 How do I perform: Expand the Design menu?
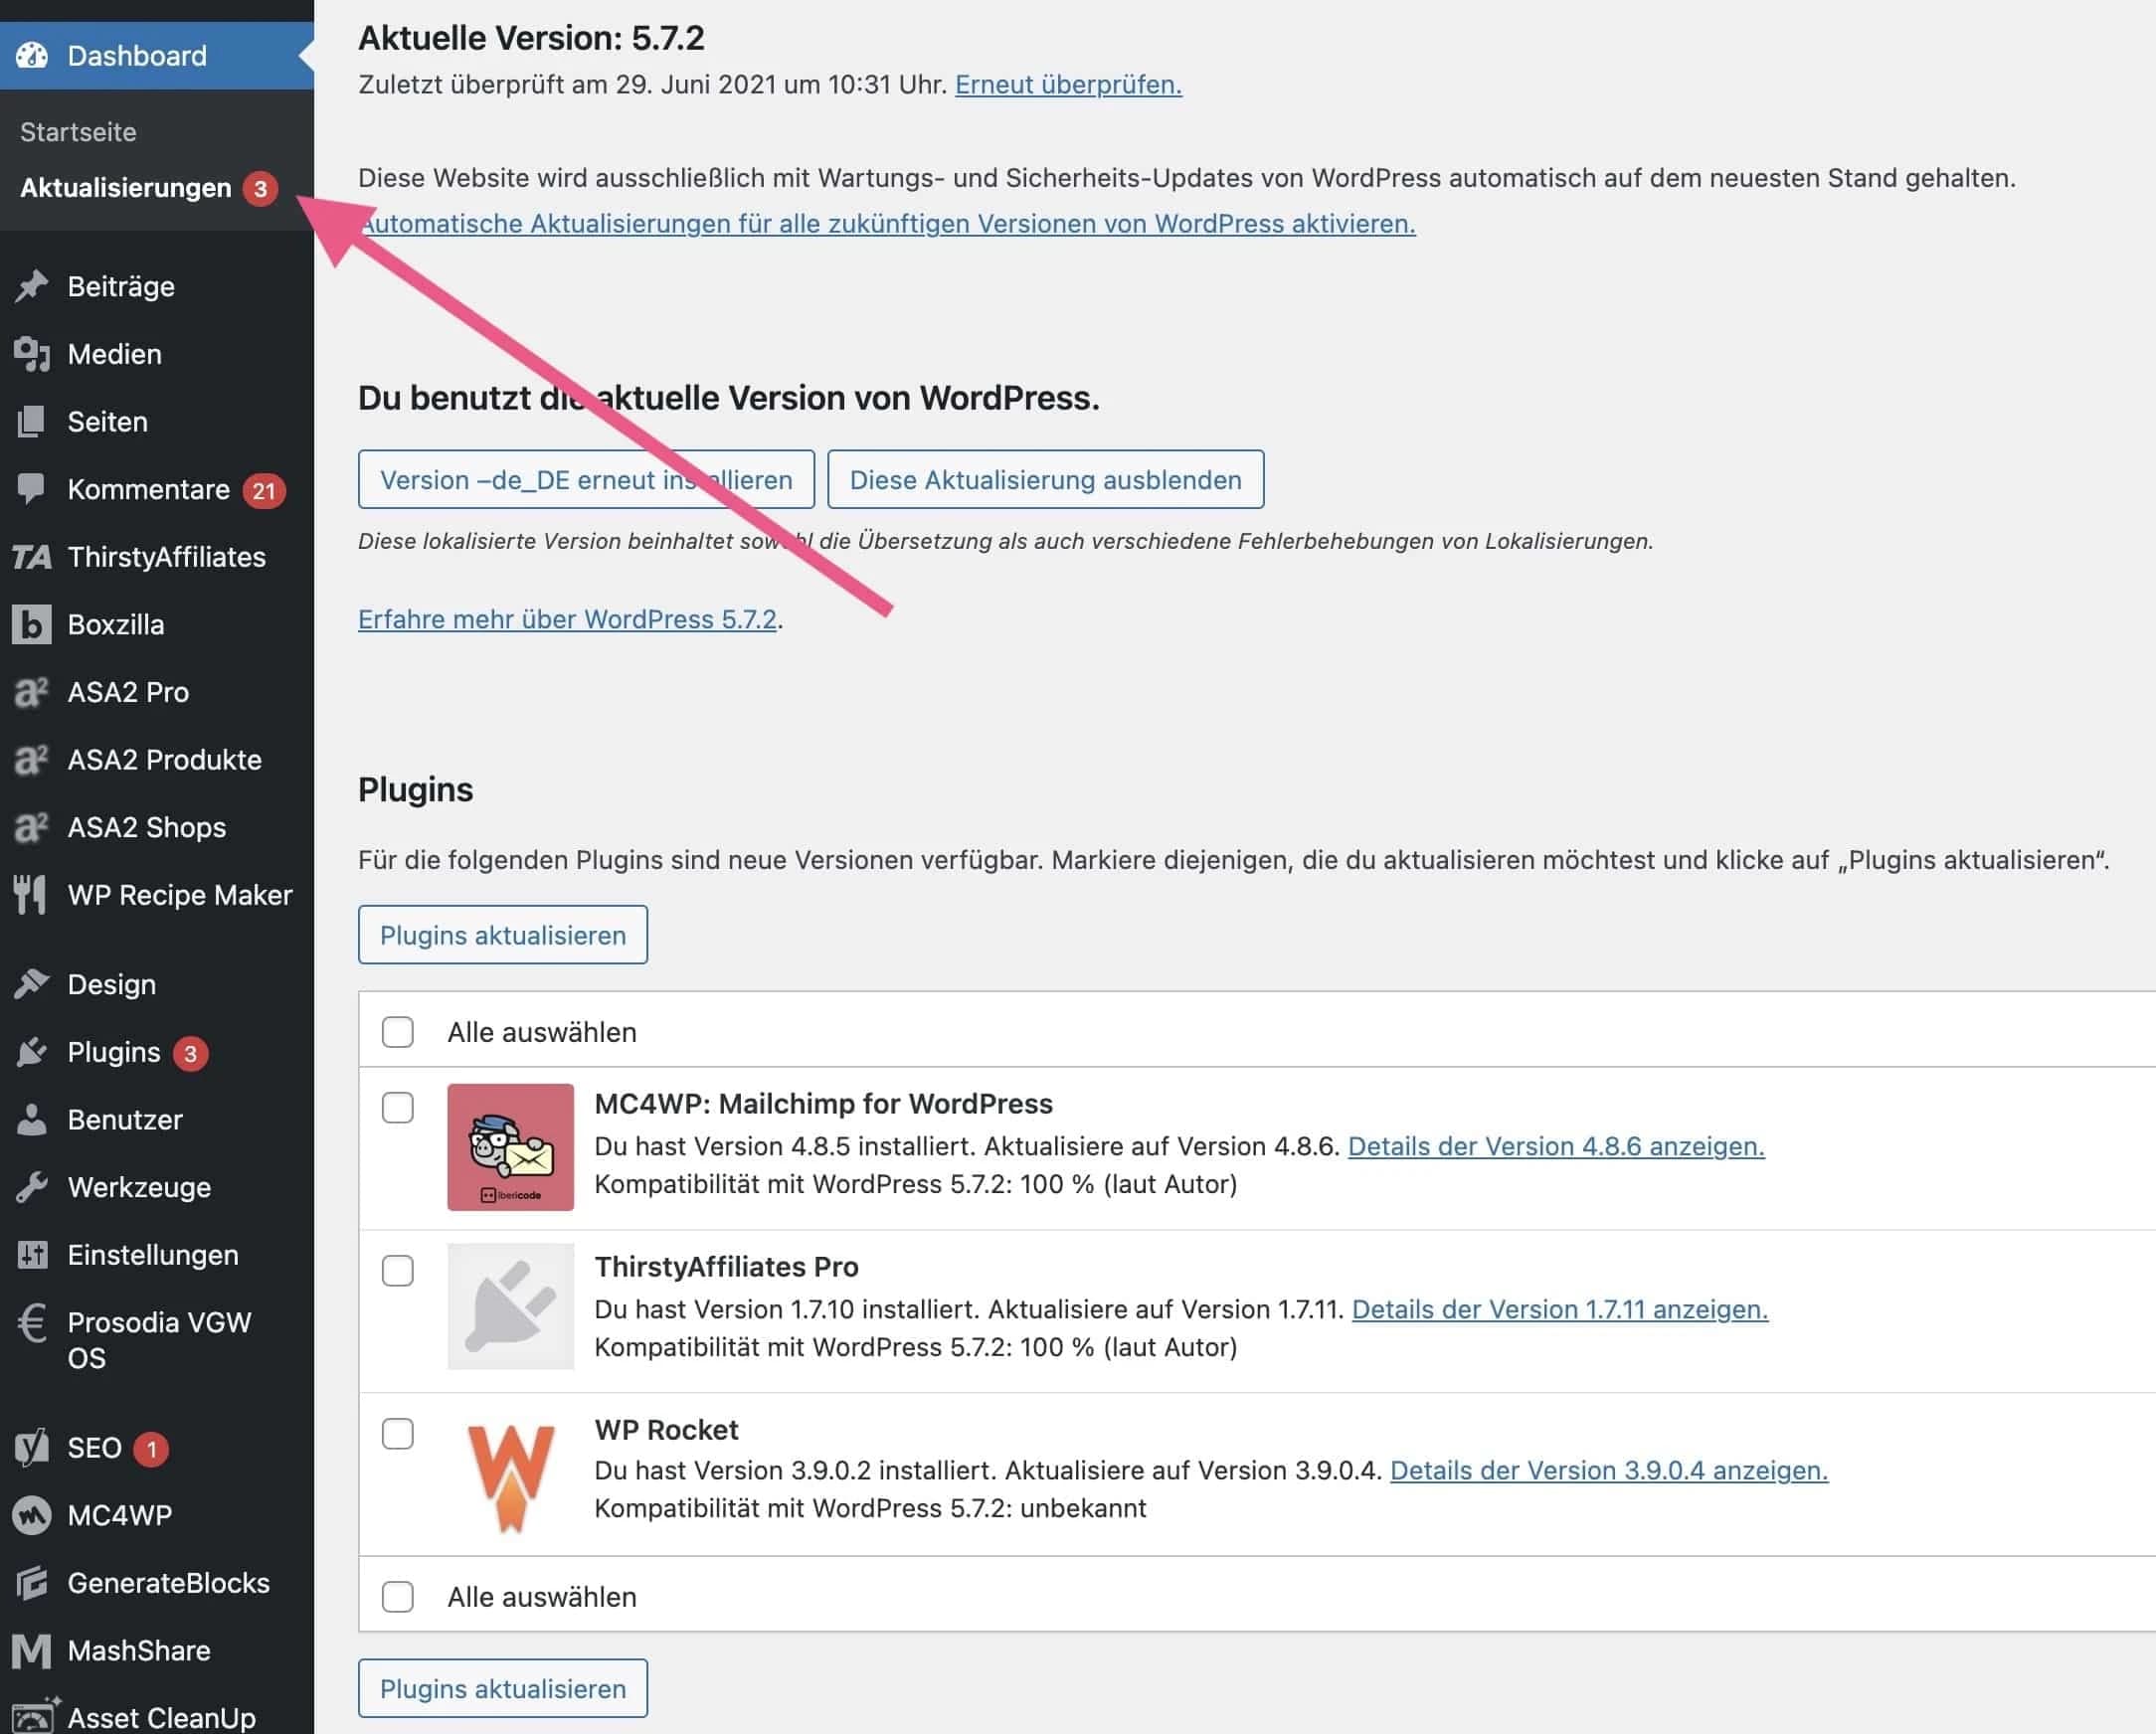pyautogui.click(x=110, y=984)
